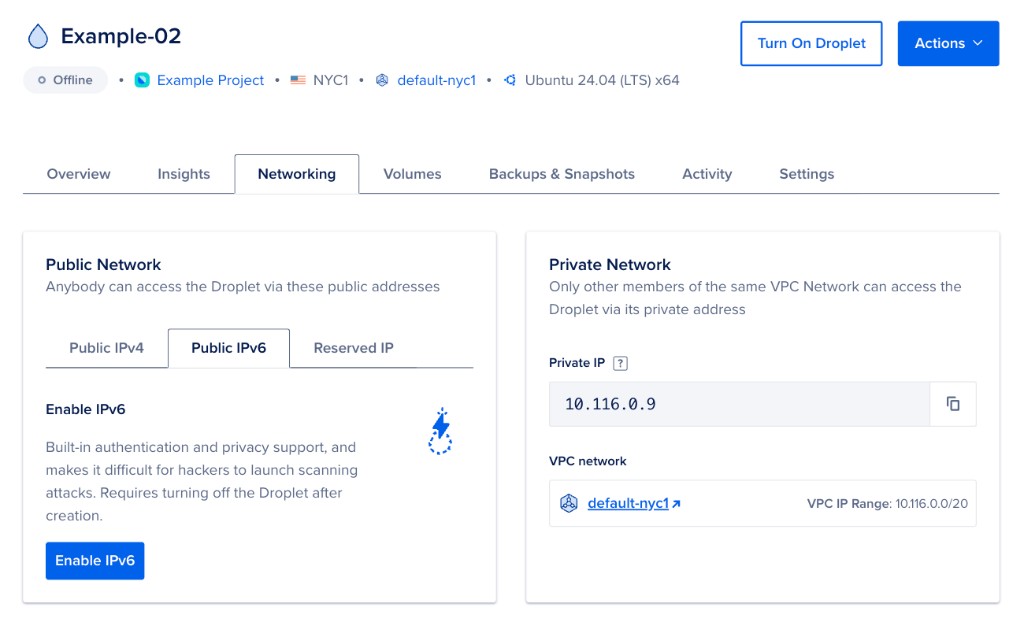Select the Networking tab

[296, 174]
